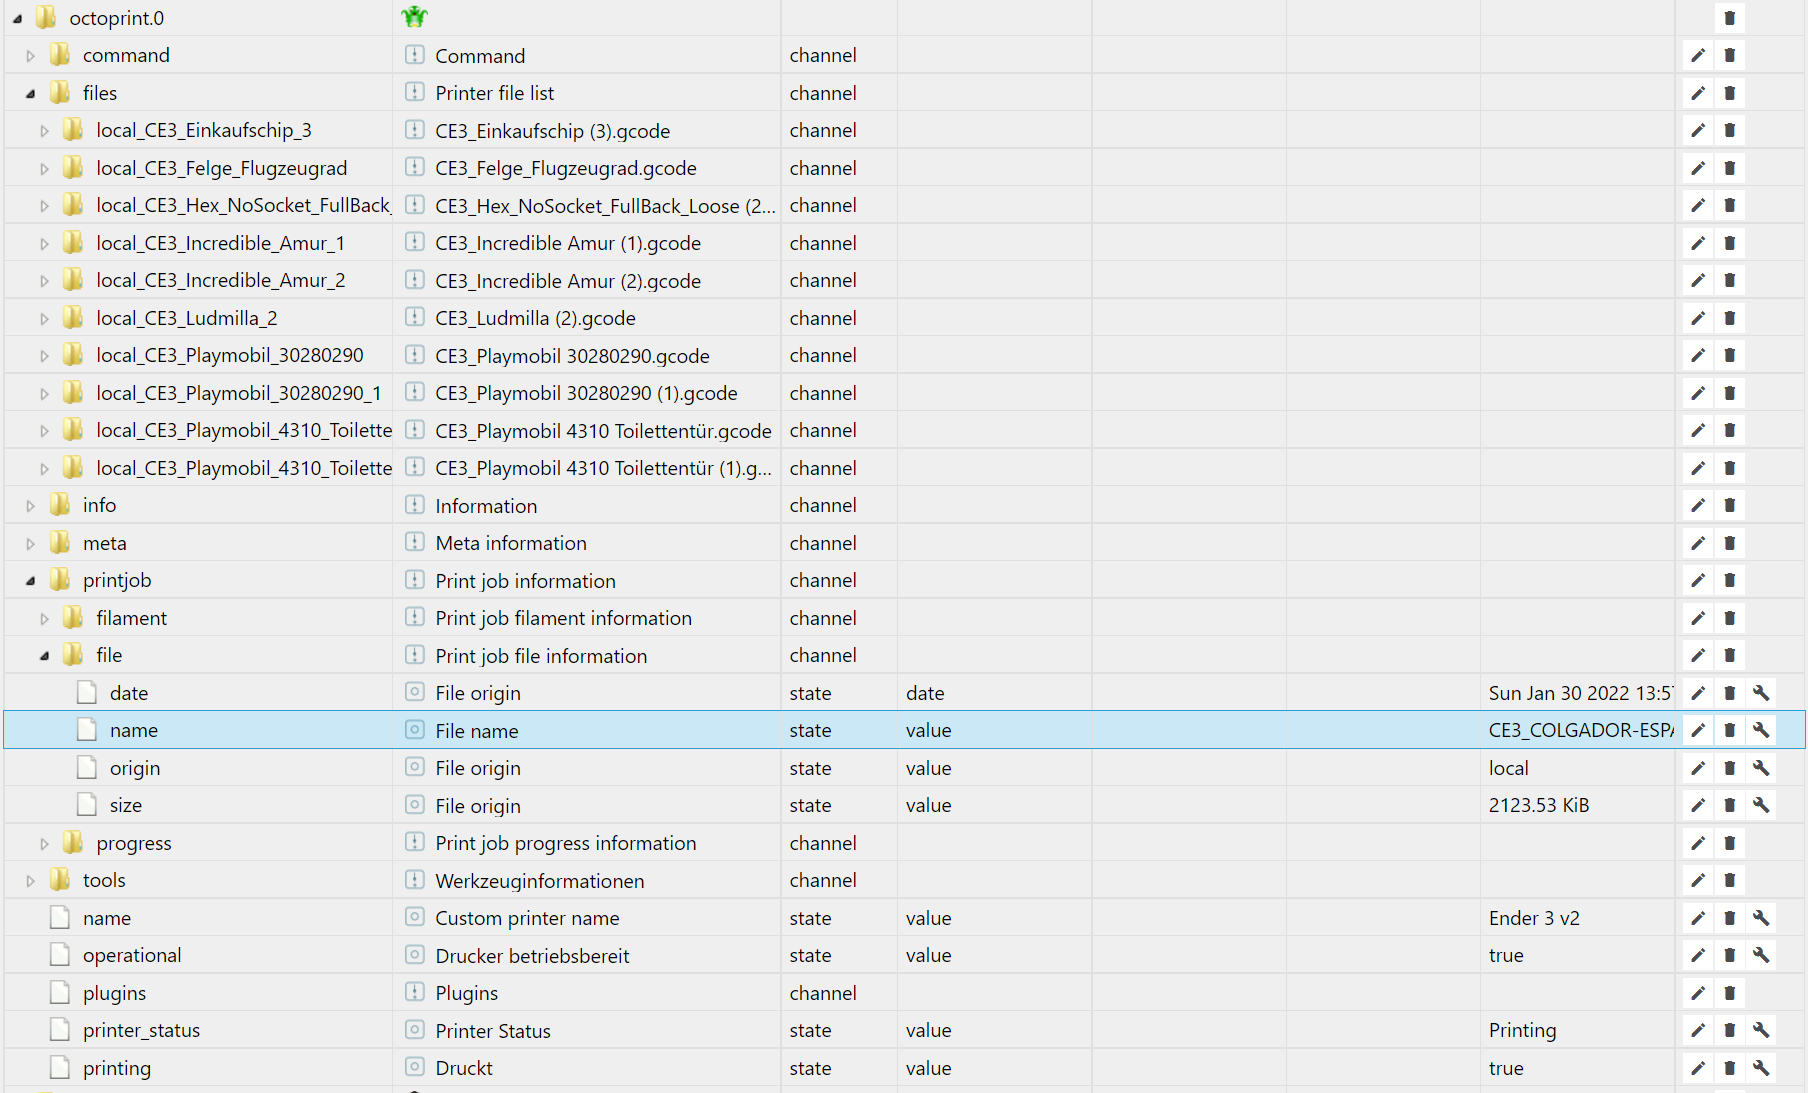Click the 'Printing' status value
This screenshot has height=1093, width=1808.
(x=1522, y=1030)
